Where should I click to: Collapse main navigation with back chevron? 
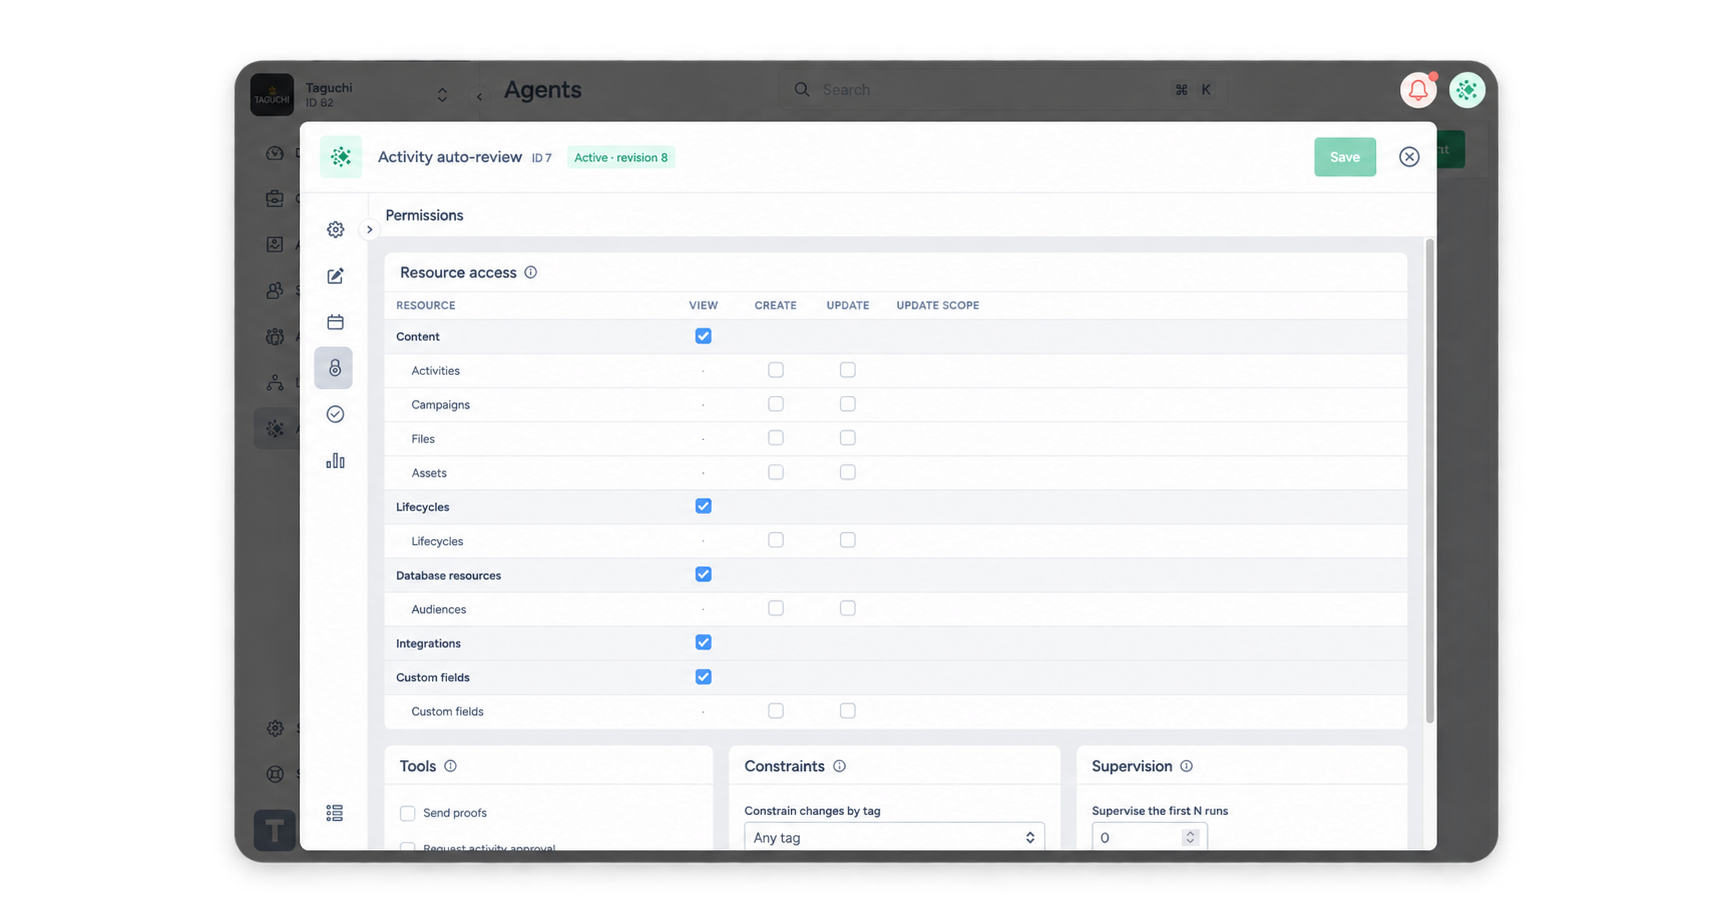pos(480,97)
